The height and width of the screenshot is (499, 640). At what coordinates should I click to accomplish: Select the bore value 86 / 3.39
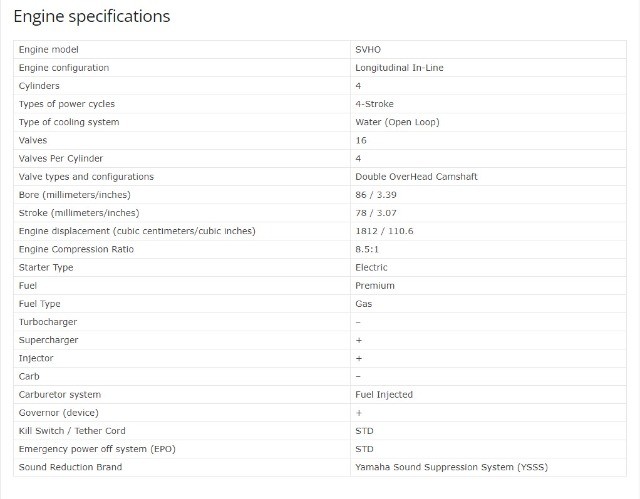click(x=376, y=195)
